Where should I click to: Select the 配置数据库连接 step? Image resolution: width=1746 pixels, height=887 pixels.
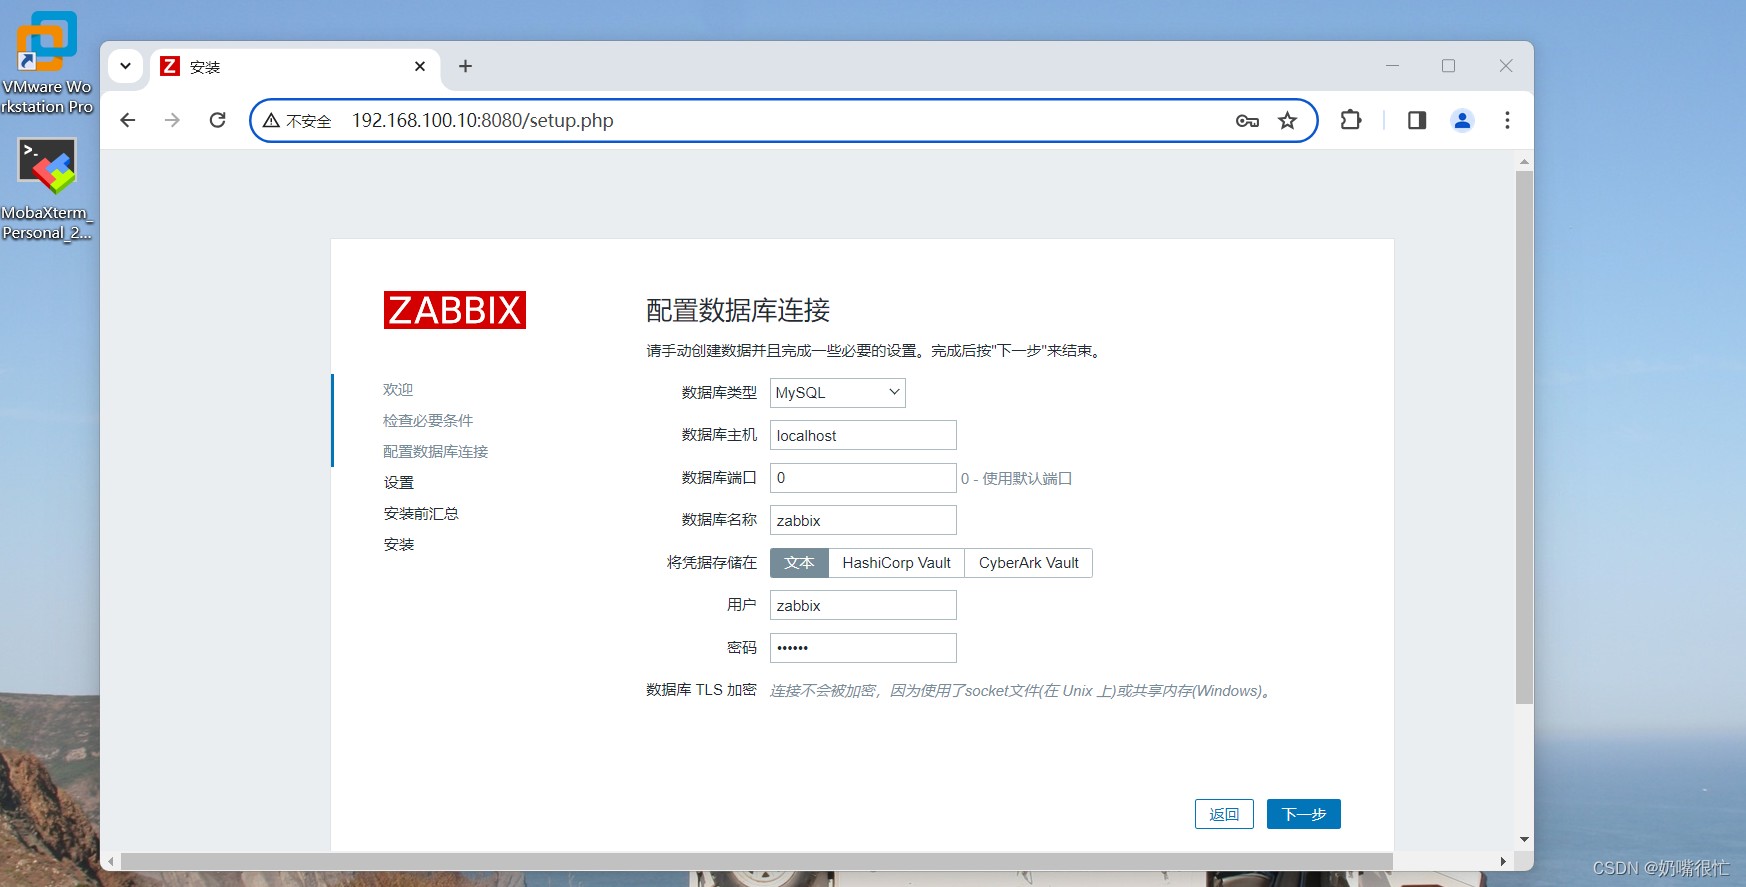coord(436,452)
